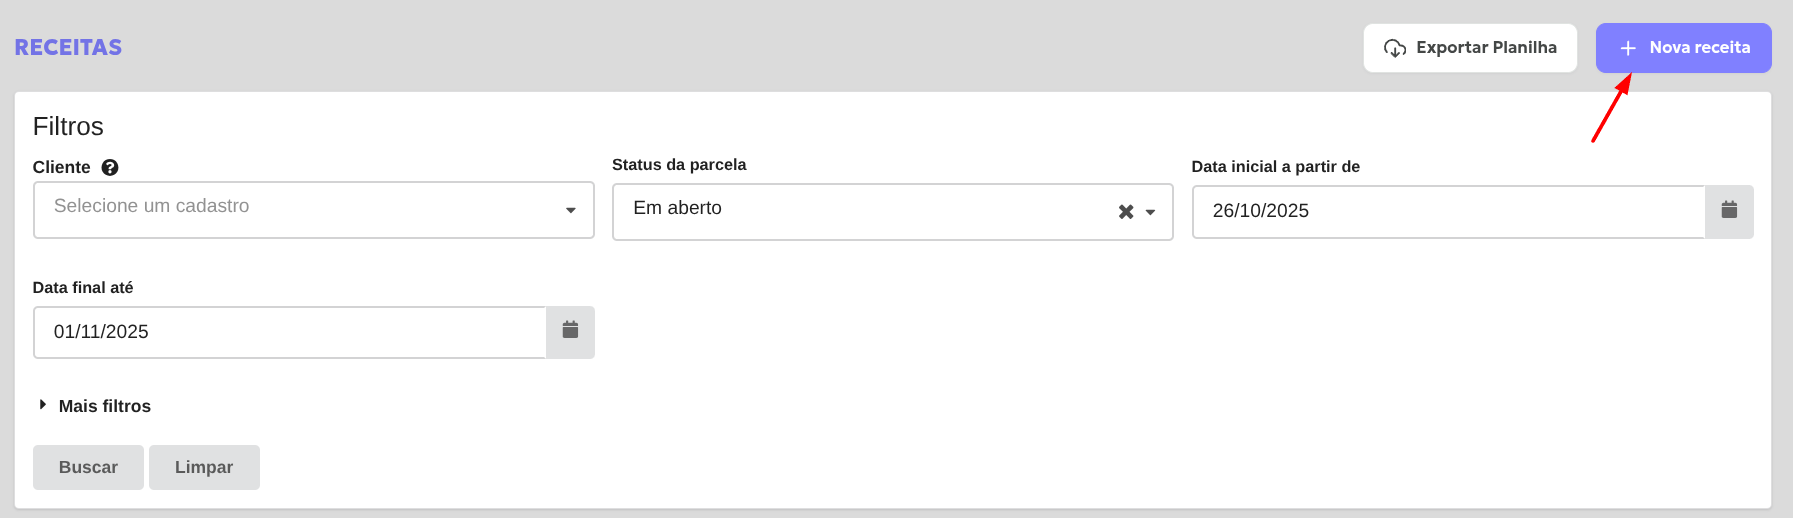Click the plus icon on Nova receita
This screenshot has height=518, width=1793.
tap(1628, 48)
